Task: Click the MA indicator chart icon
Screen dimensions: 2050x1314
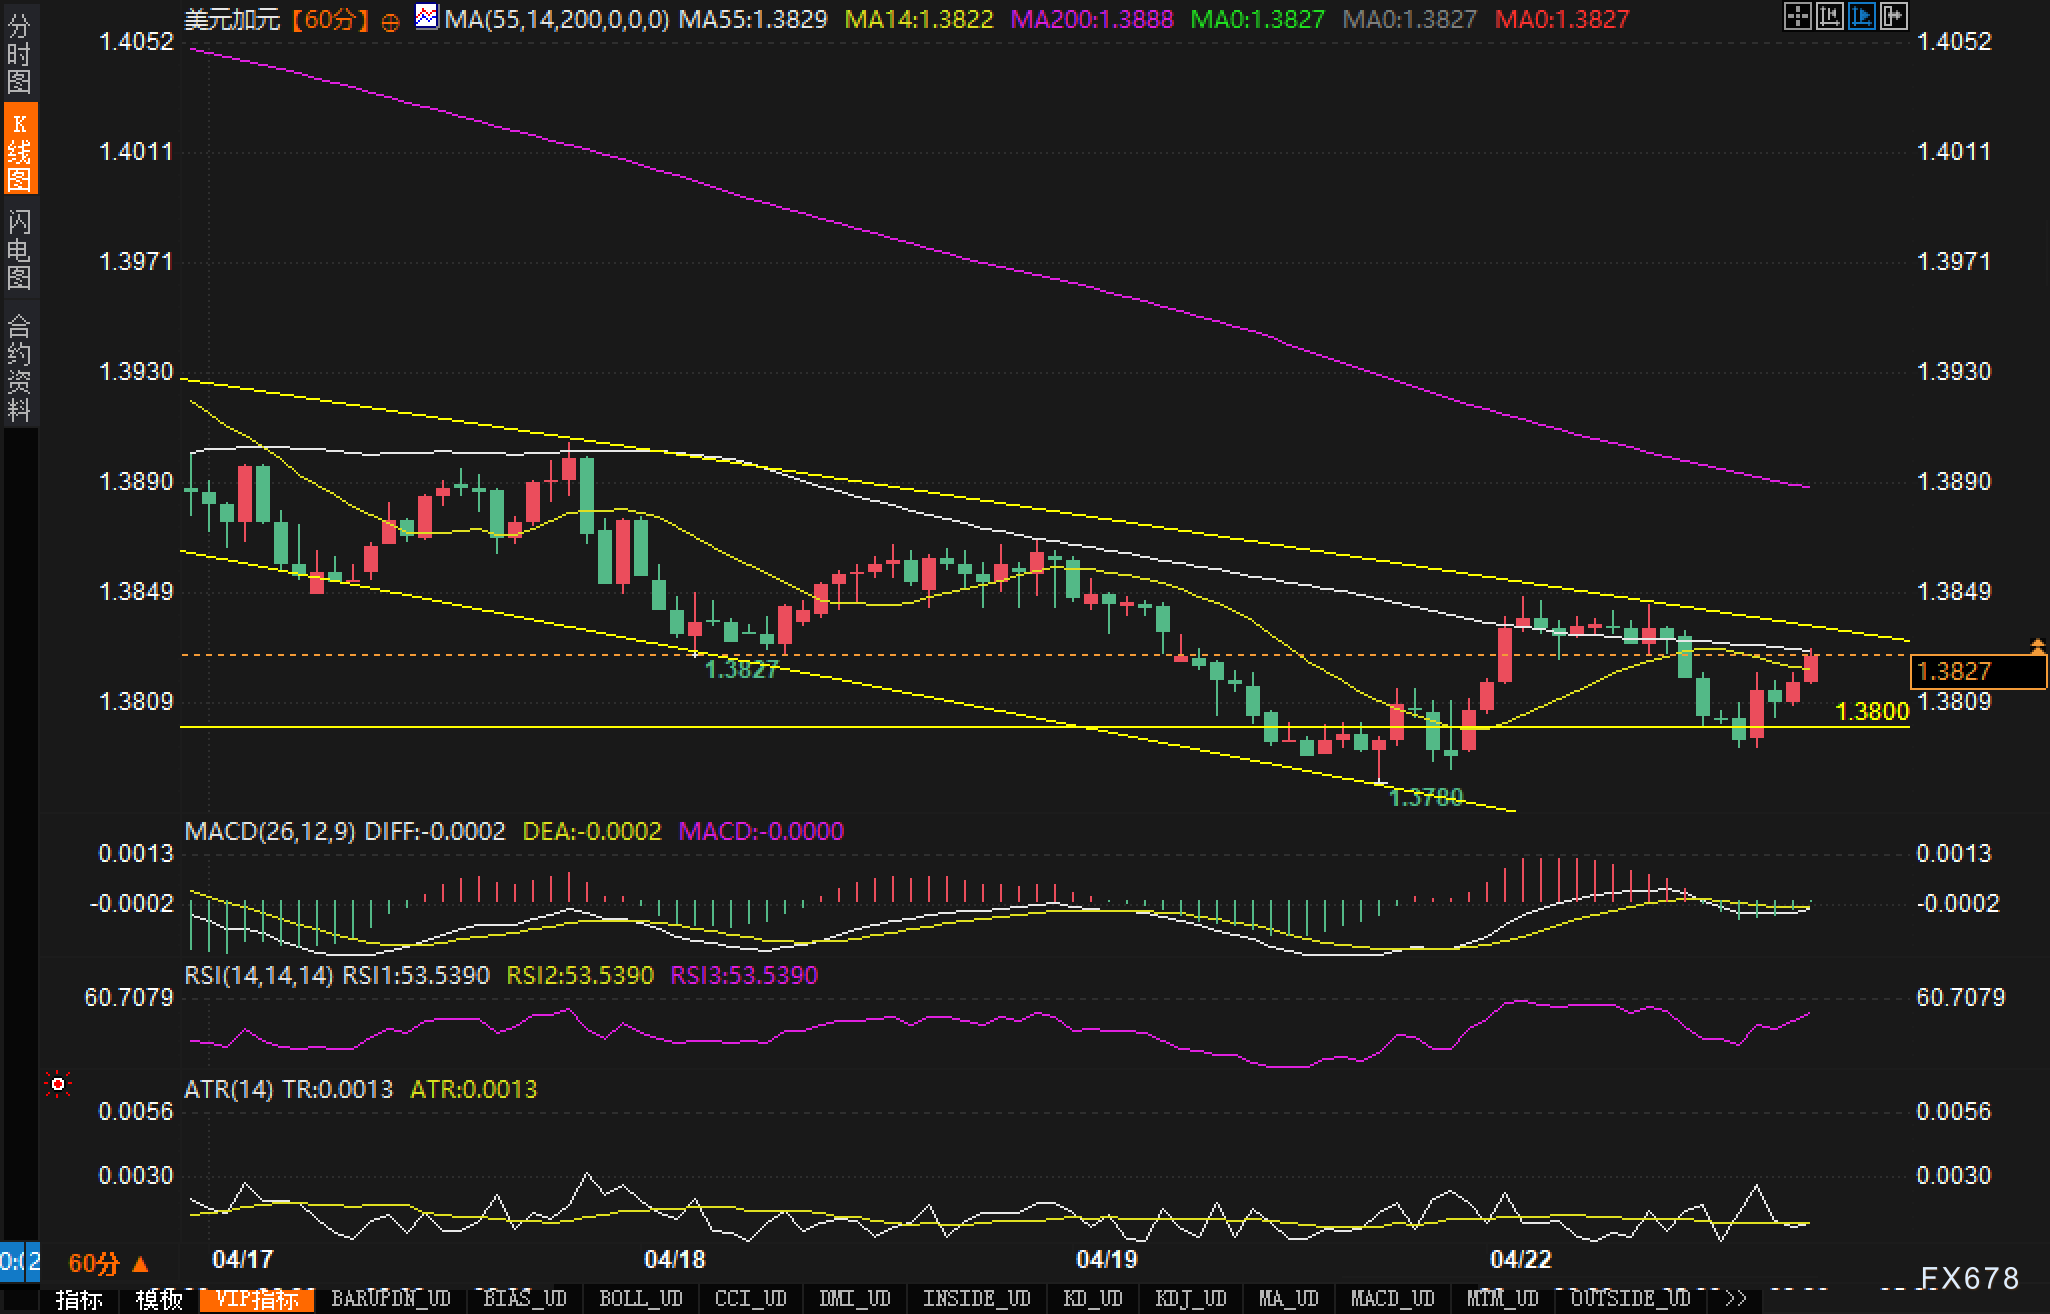Action: click(427, 17)
